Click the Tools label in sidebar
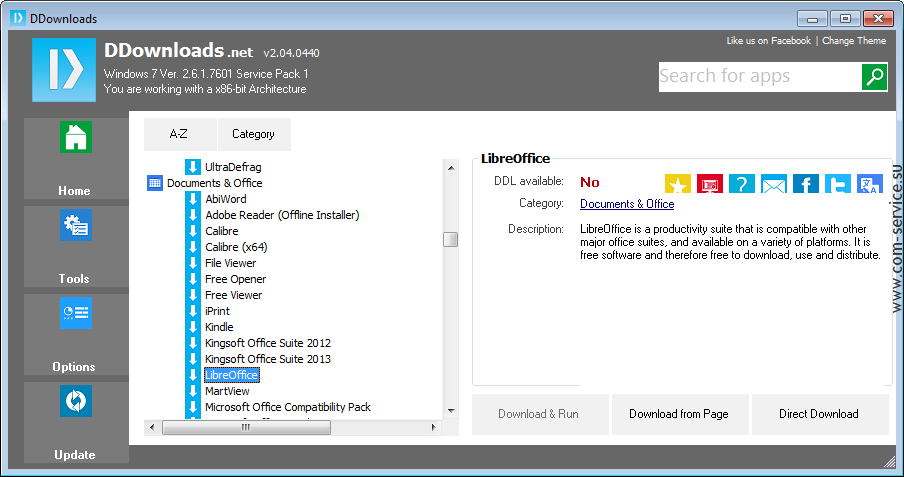904x477 pixels. point(74,279)
